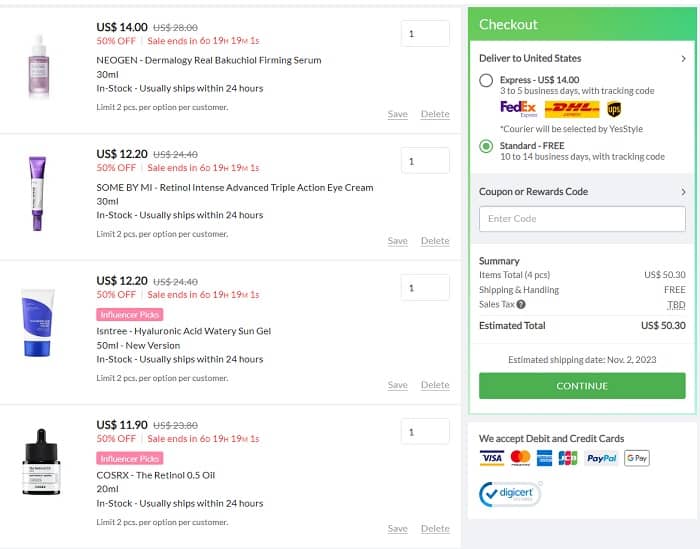Open the DigiCert security seal

coord(509,494)
